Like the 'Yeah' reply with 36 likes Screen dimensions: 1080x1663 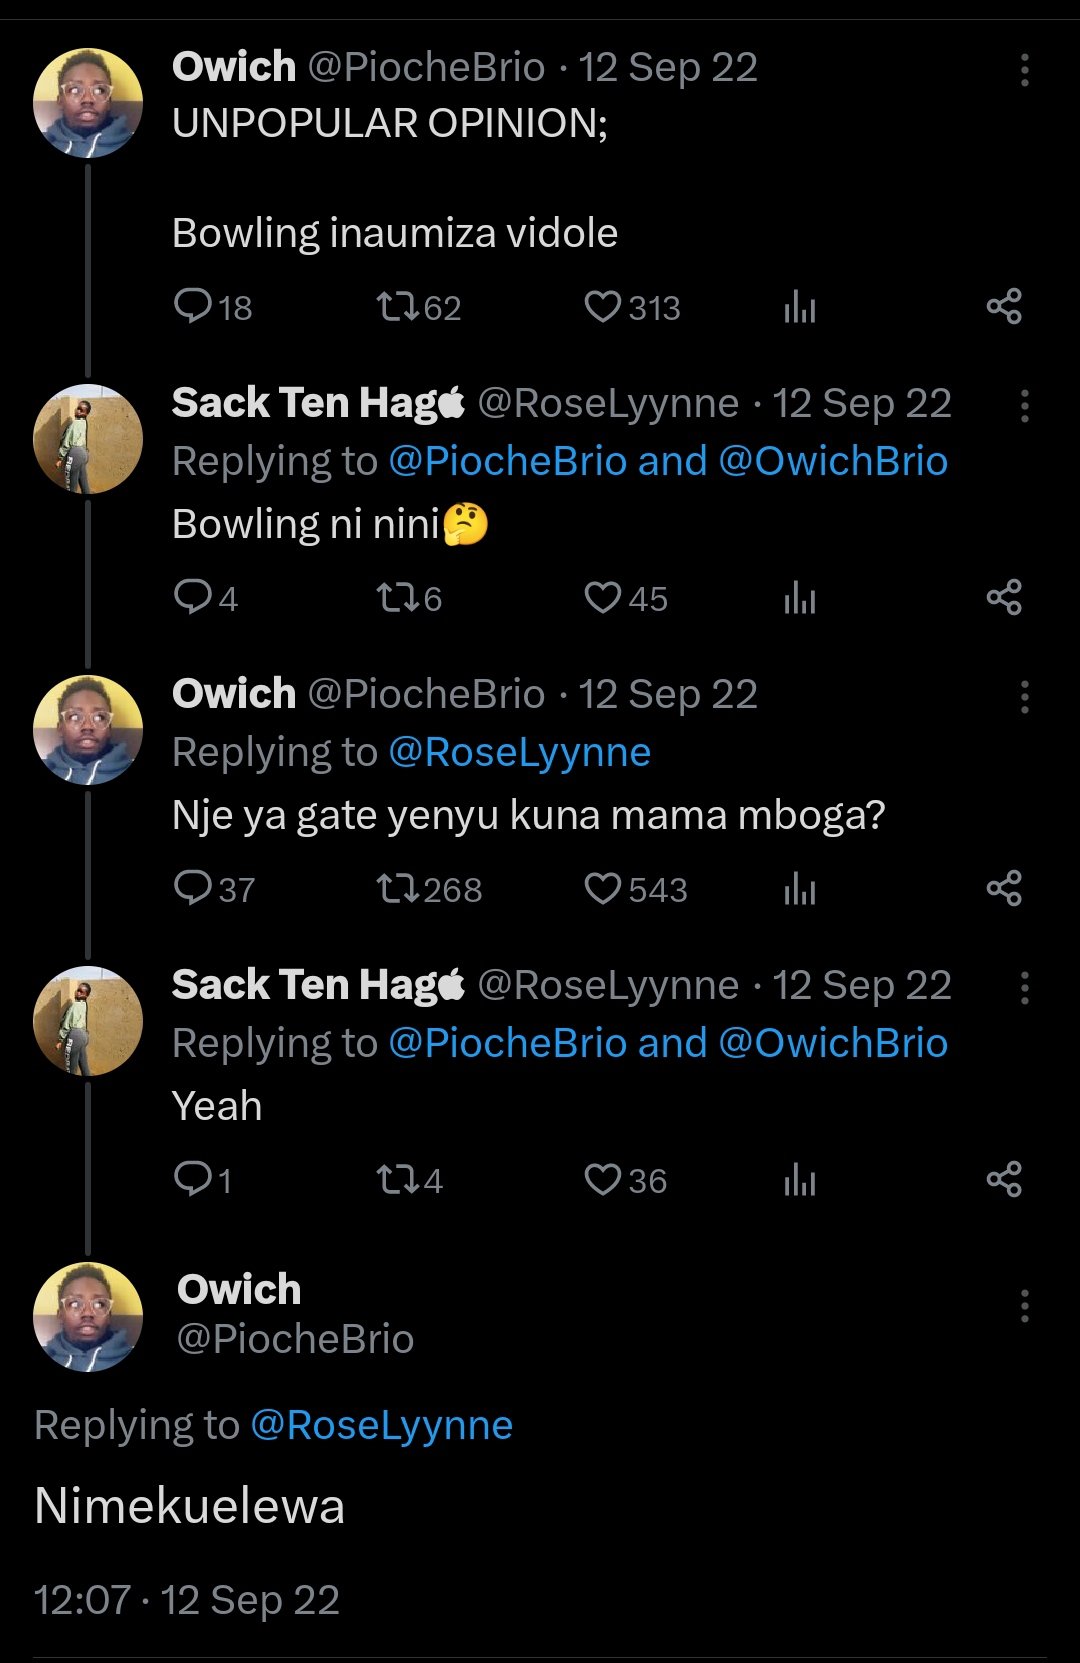point(603,1179)
